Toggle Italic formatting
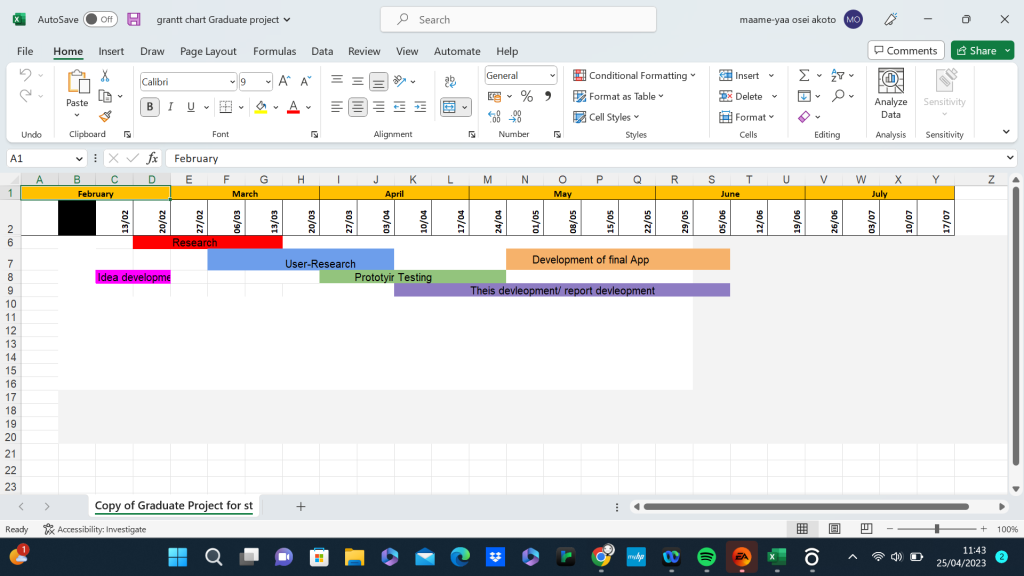Screen dimensions: 1024x576 click(170, 107)
